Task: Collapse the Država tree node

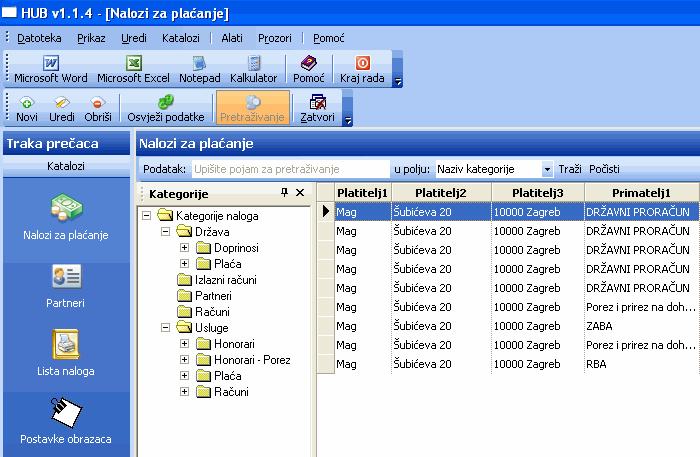Action: [166, 232]
